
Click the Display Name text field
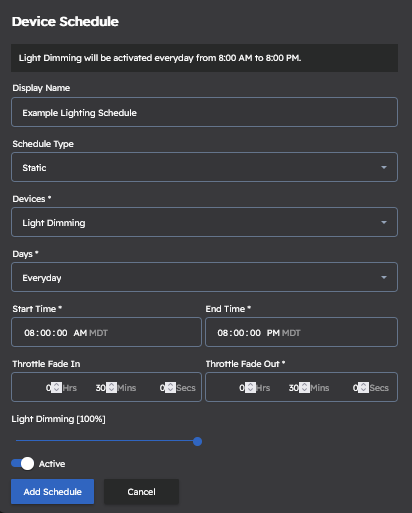[x=204, y=112]
